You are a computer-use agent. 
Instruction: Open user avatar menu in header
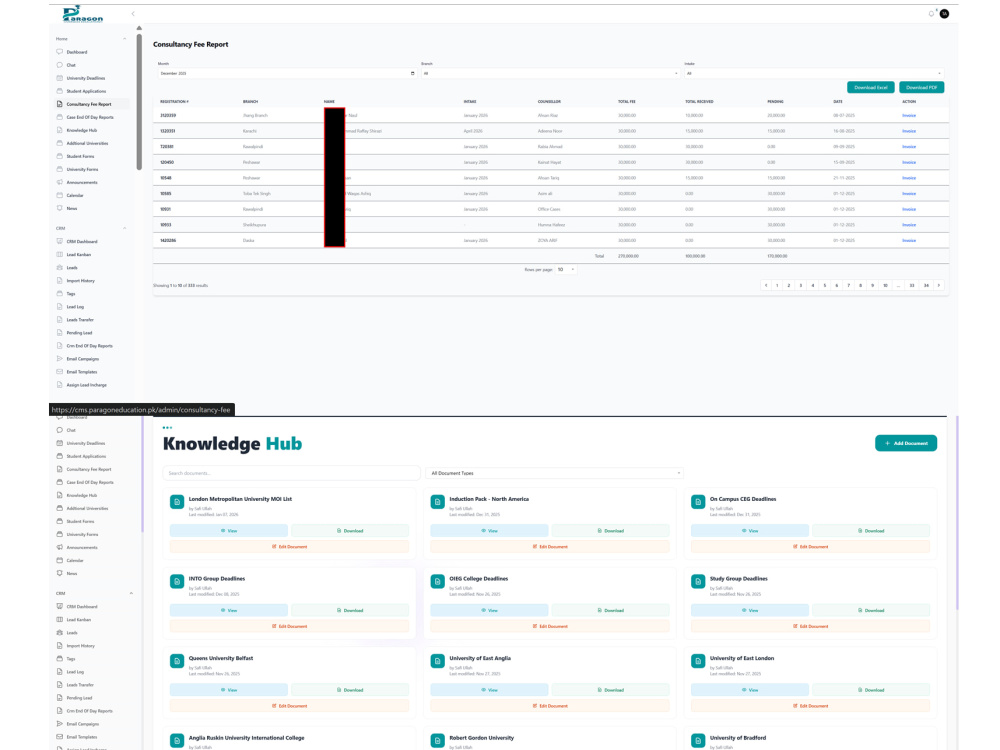[x=945, y=13]
